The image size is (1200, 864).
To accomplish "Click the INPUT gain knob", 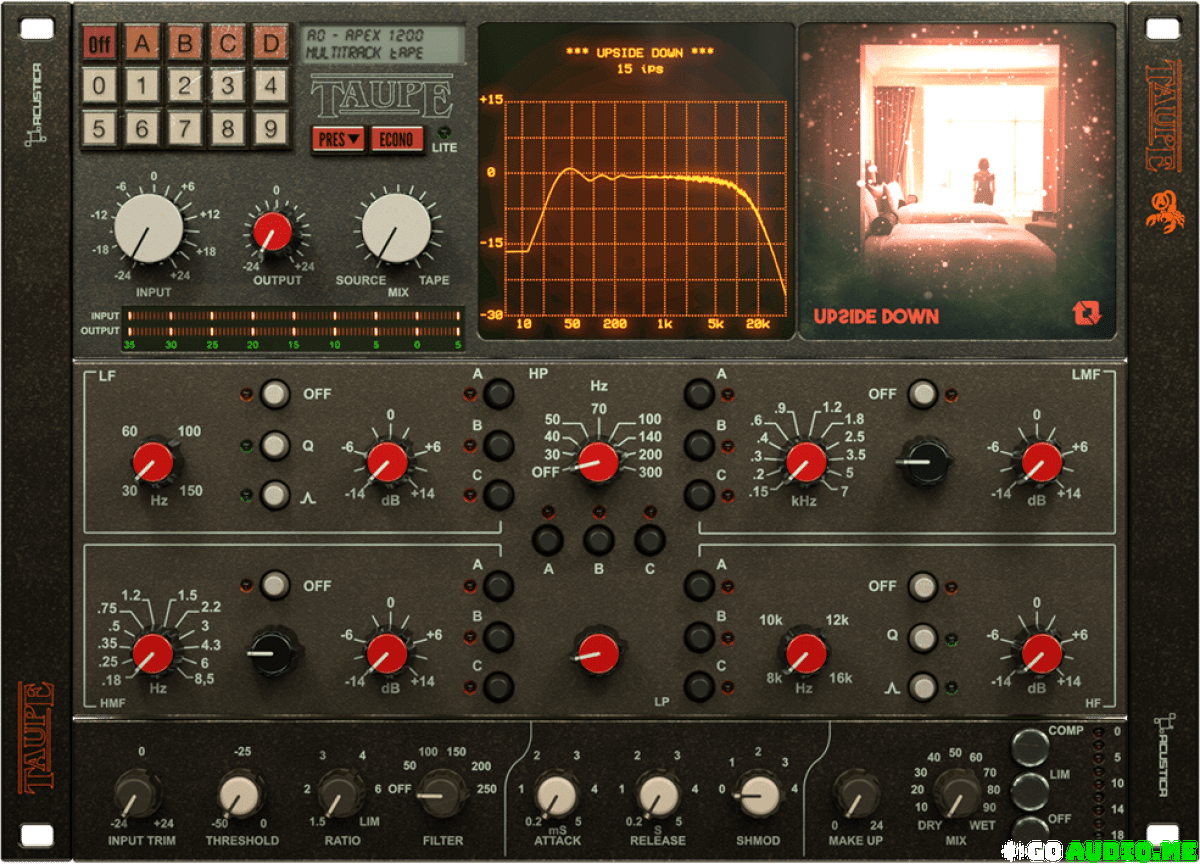I will tap(148, 229).
